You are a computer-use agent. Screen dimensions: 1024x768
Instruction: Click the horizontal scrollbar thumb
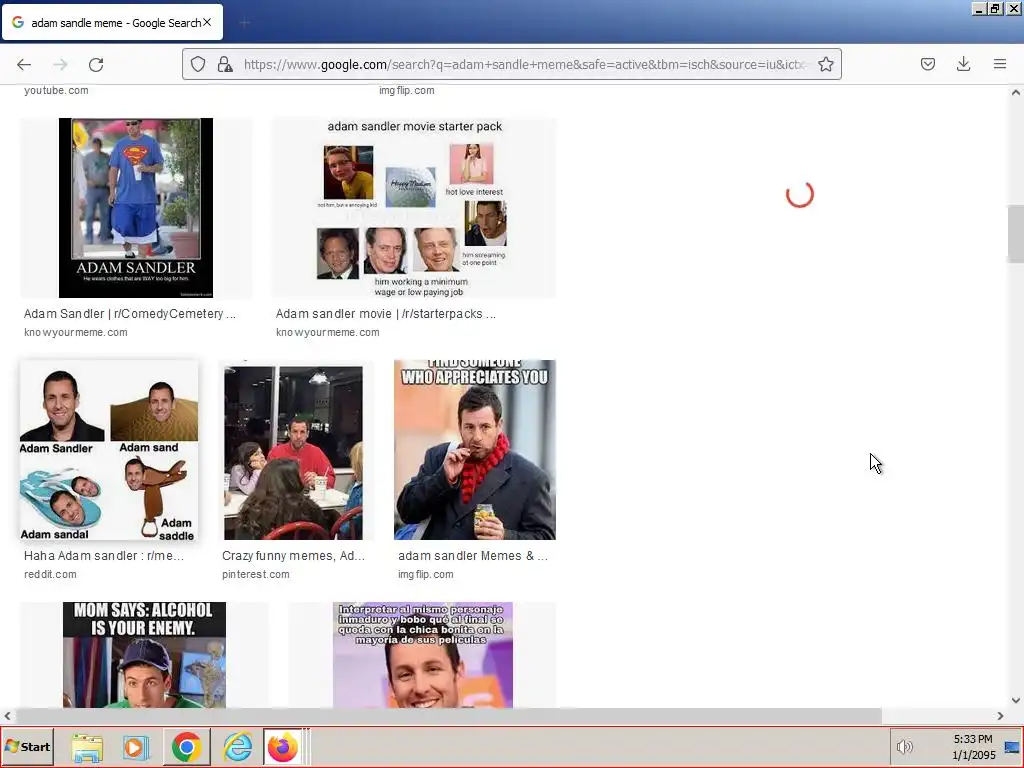tap(449, 716)
